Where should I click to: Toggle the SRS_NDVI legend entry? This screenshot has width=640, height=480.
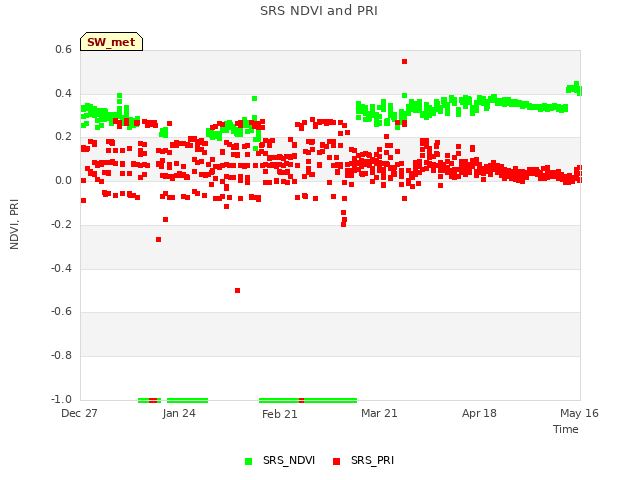(x=280, y=460)
